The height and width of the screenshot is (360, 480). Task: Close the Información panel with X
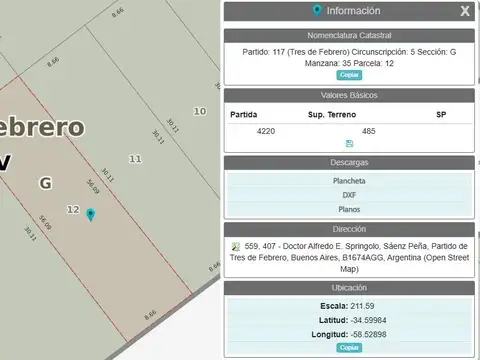(x=465, y=11)
